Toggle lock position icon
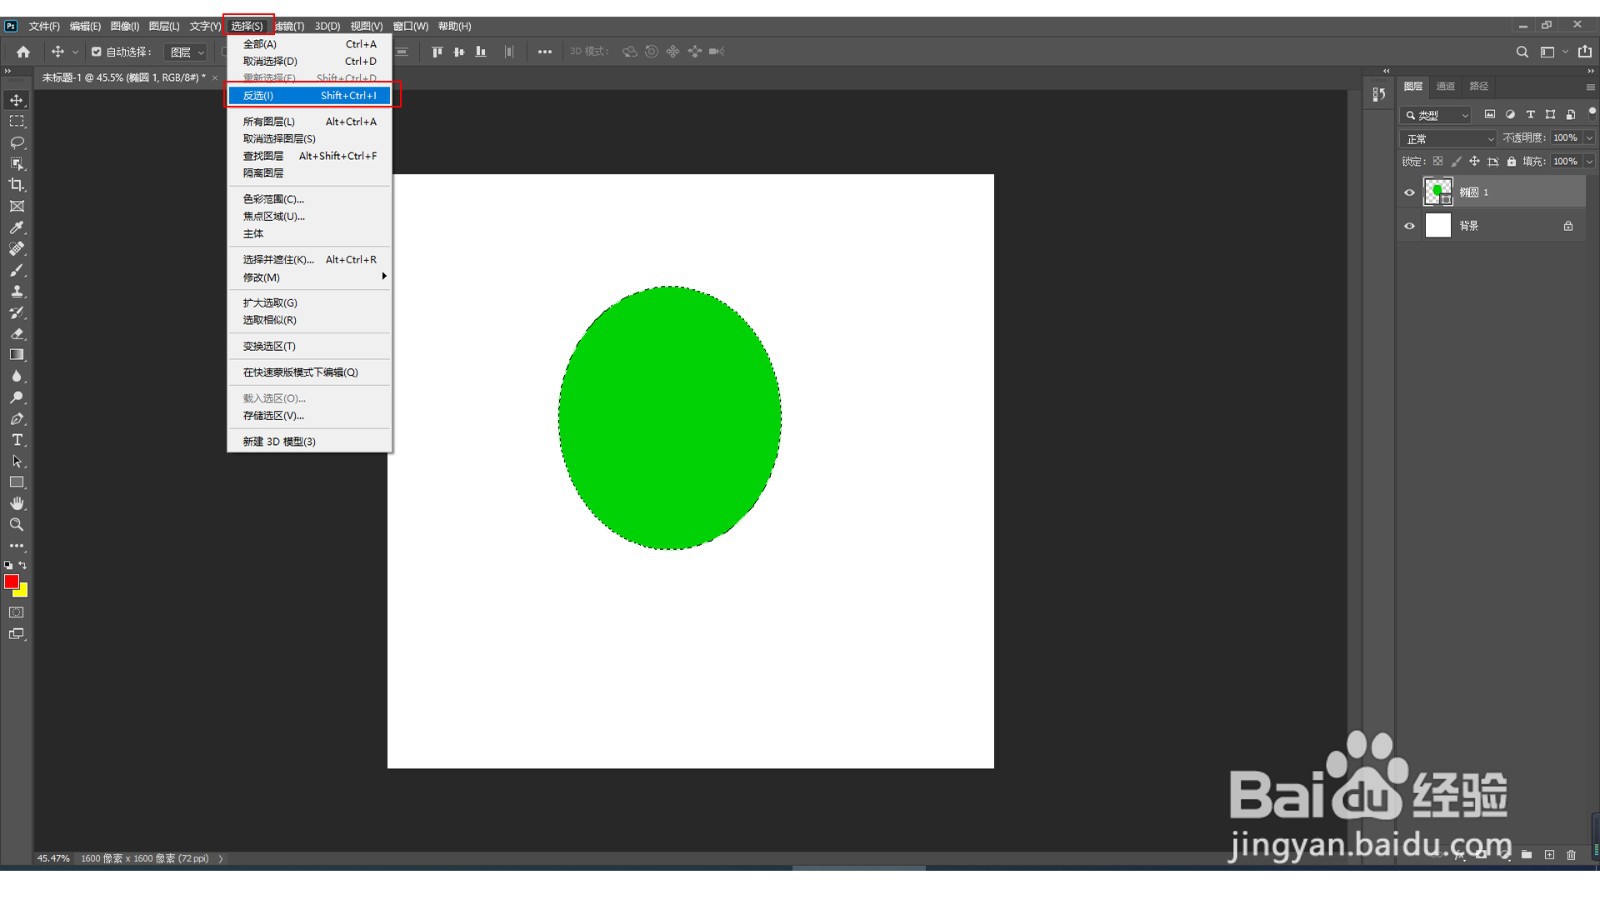Image resolution: width=1600 pixels, height=900 pixels. [1474, 161]
